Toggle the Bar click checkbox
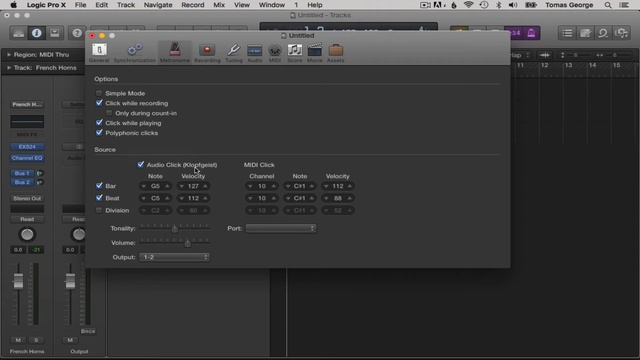This screenshot has height=360, width=640. [99, 186]
